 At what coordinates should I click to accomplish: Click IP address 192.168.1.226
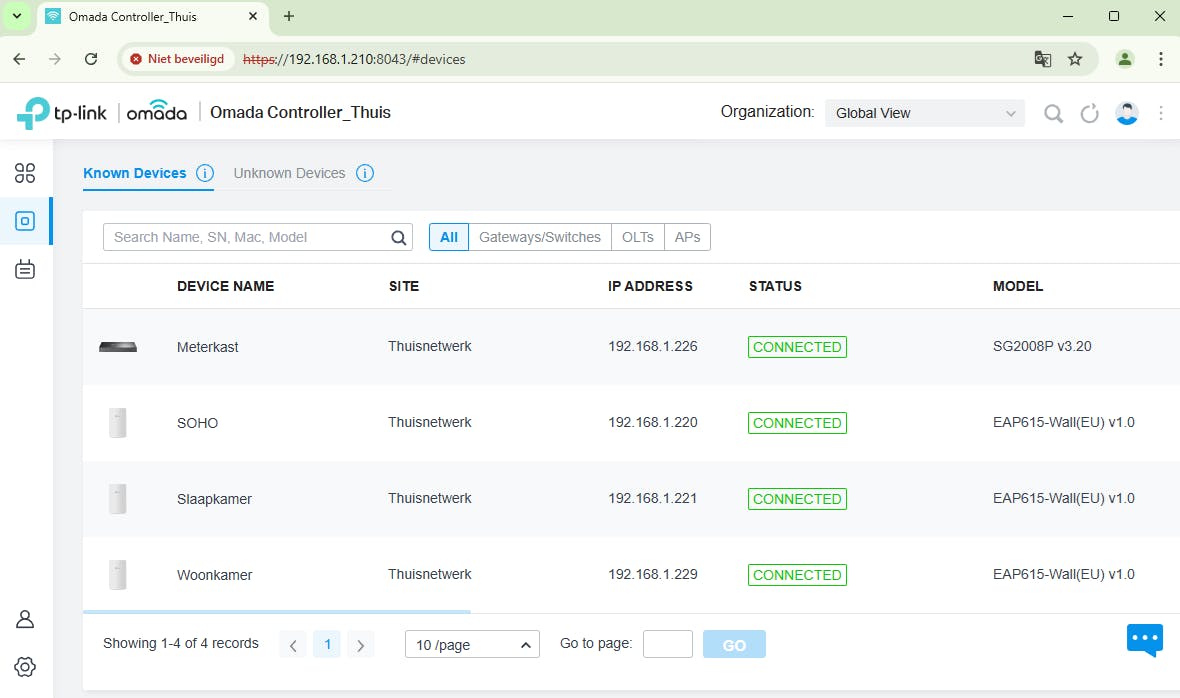coord(652,346)
